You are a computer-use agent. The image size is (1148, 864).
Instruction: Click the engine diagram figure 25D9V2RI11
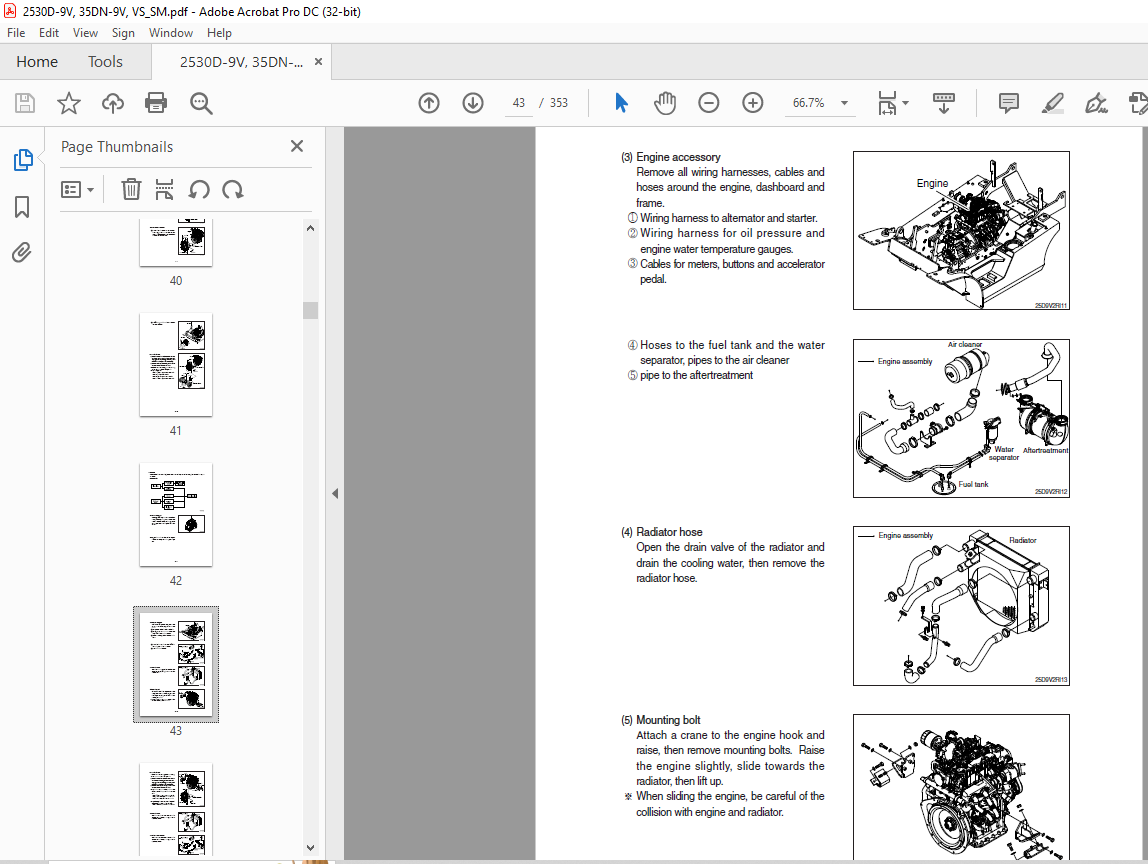click(961, 231)
